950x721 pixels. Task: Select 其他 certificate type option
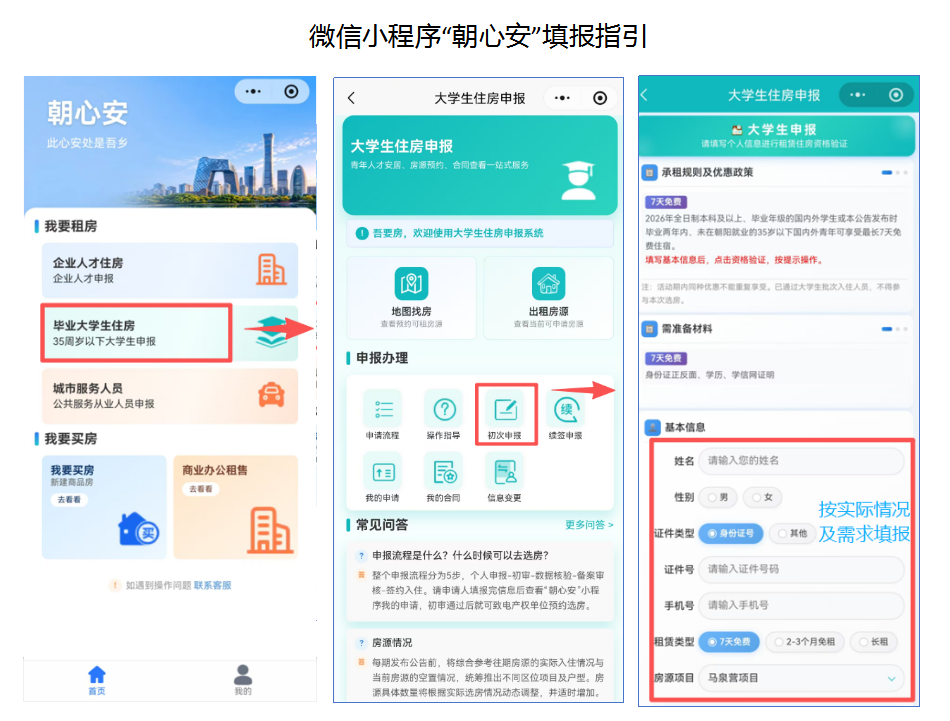tap(793, 534)
